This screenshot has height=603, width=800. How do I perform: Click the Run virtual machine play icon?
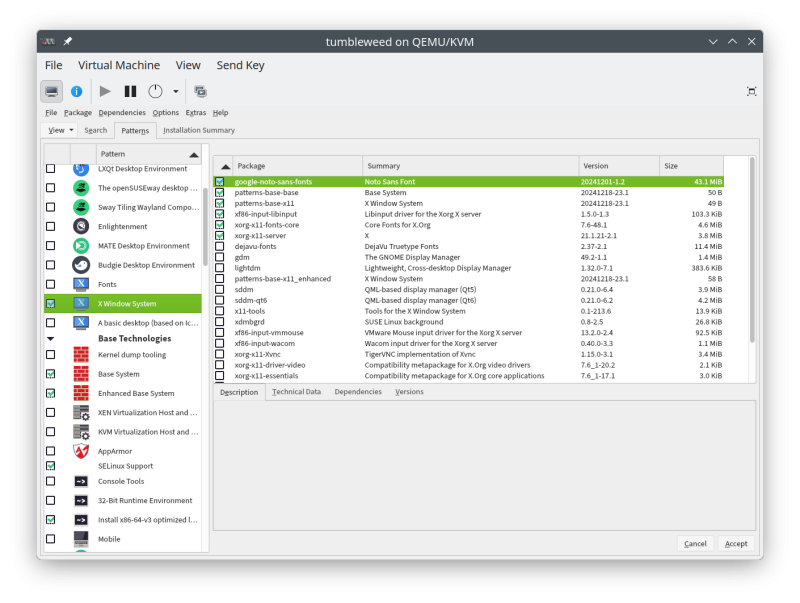[105, 92]
